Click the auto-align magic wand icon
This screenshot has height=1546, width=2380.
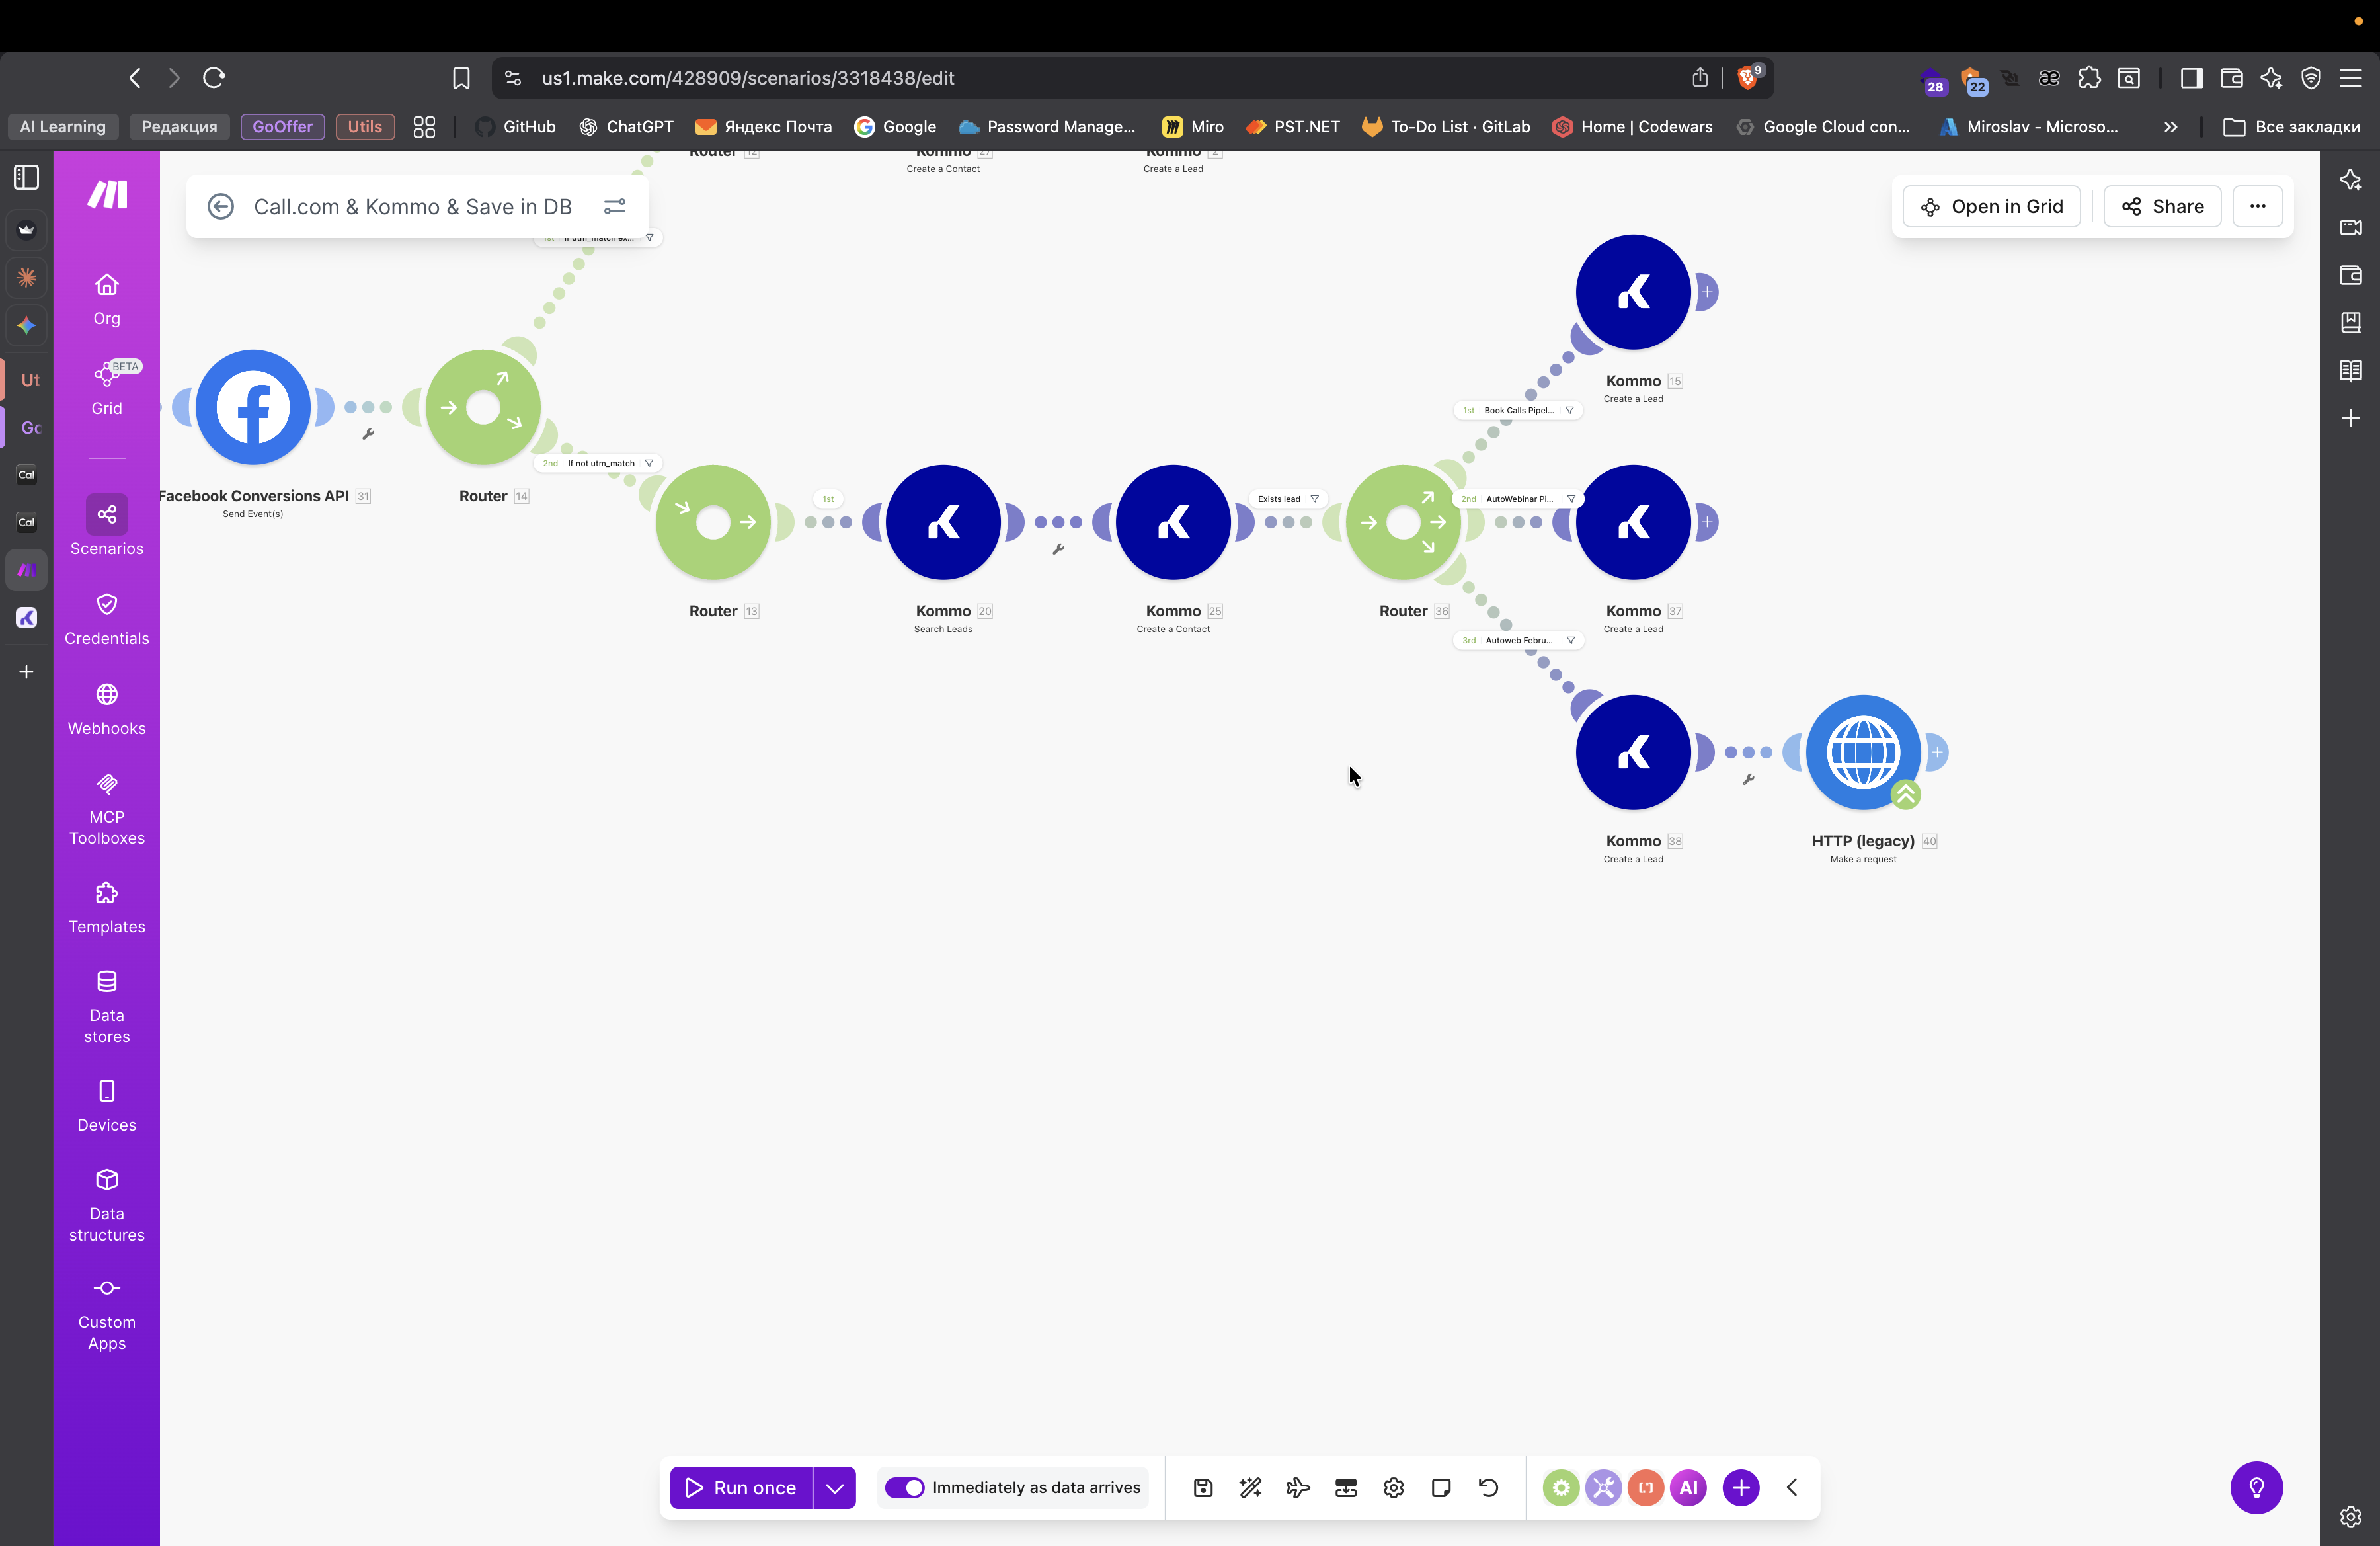1250,1488
